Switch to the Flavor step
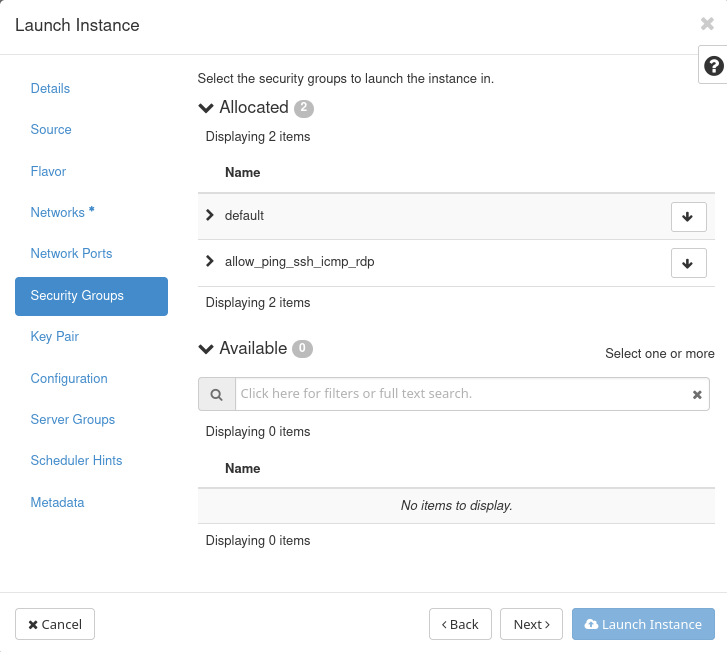Image resolution: width=727 pixels, height=652 pixels. [x=48, y=172]
